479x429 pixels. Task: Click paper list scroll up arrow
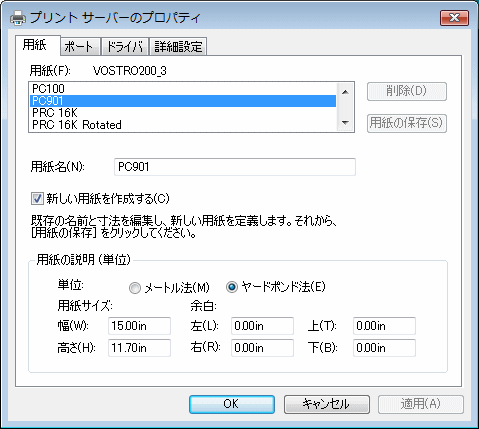click(345, 92)
